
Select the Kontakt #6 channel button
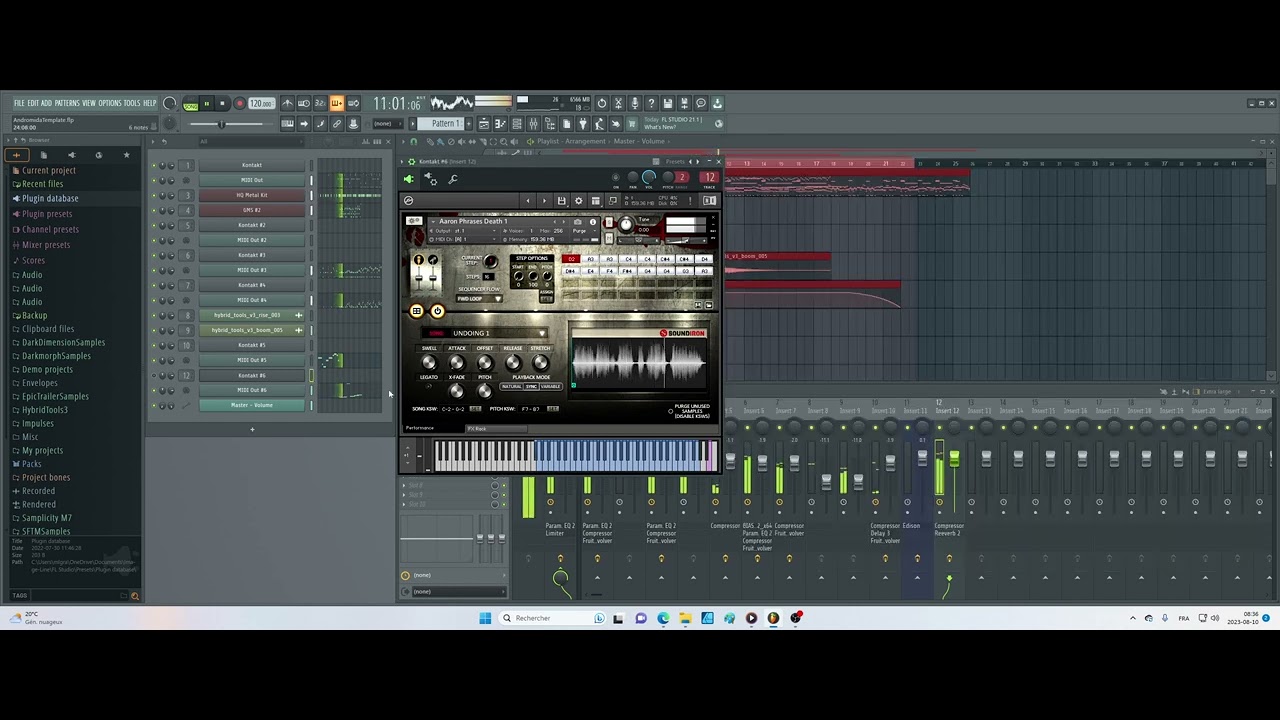[x=252, y=375]
